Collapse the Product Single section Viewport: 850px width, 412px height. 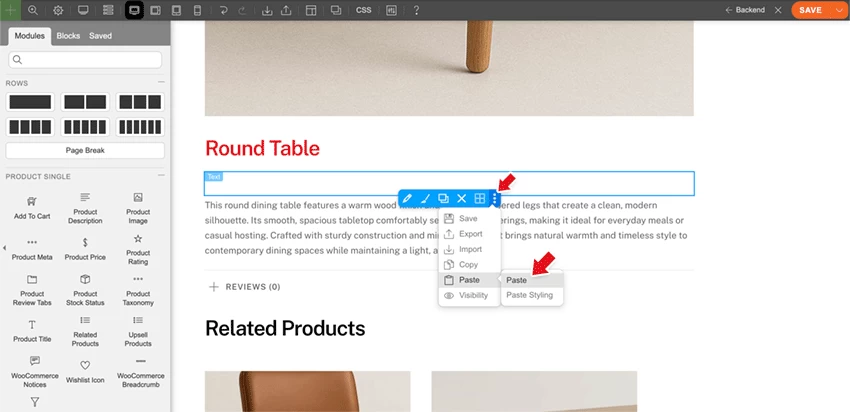pyautogui.click(x=161, y=176)
